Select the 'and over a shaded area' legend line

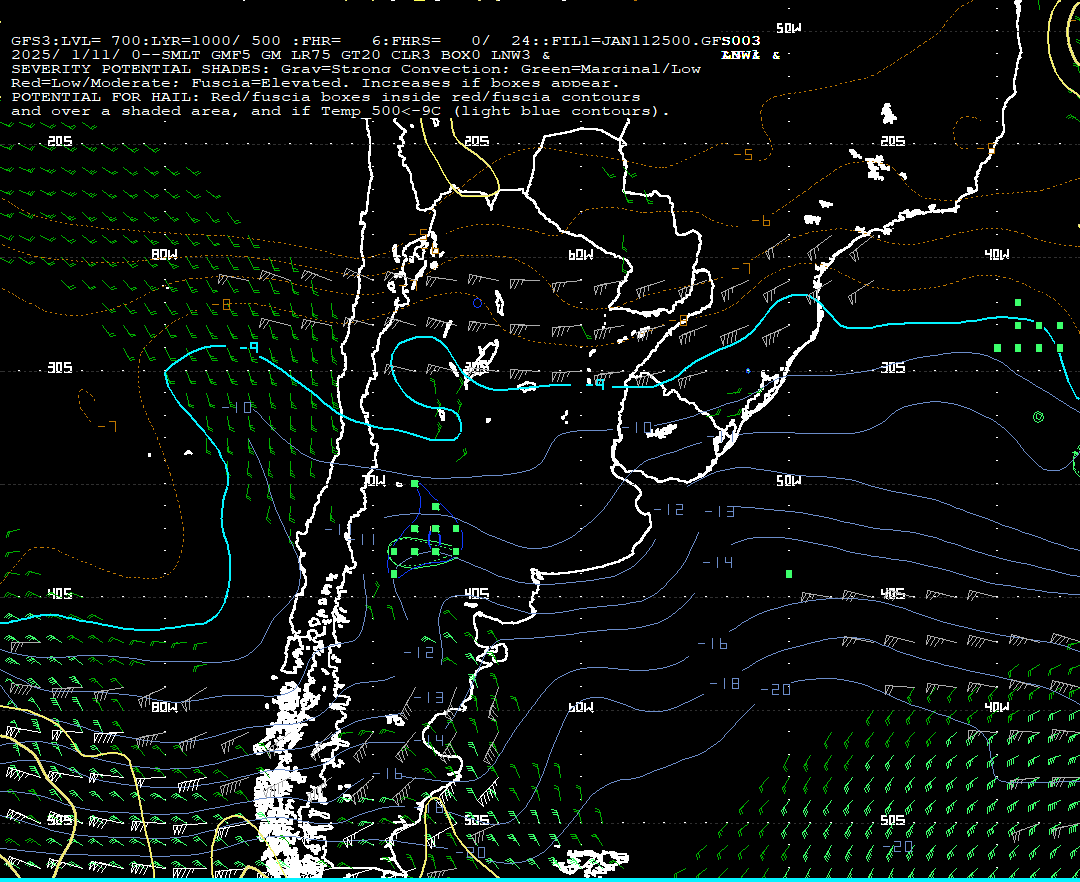pyautogui.click(x=340, y=111)
